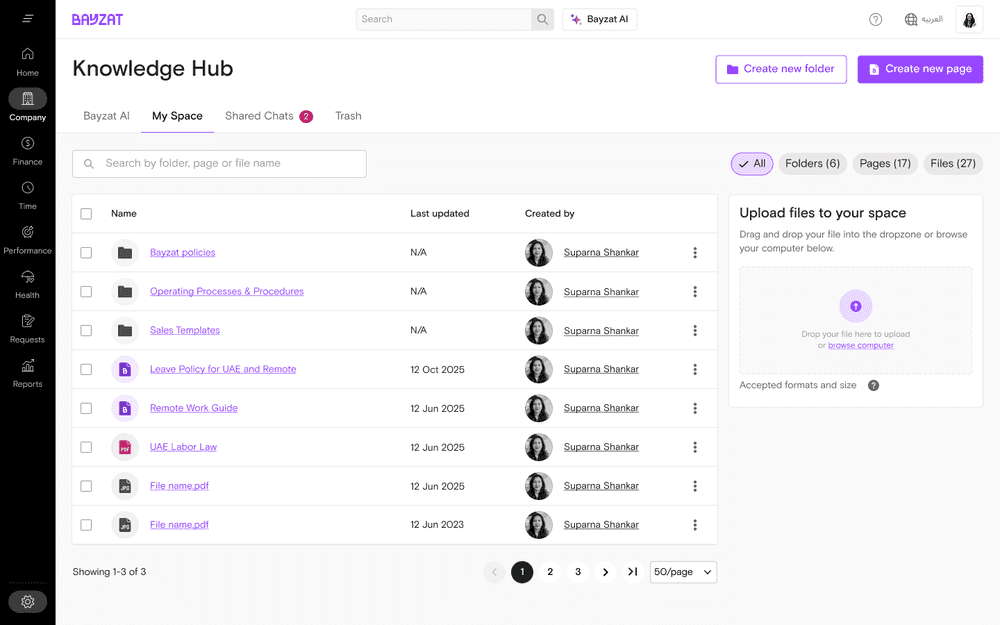The height and width of the screenshot is (625, 1000).
Task: Open the Health section in the sidebar
Action: click(x=27, y=280)
